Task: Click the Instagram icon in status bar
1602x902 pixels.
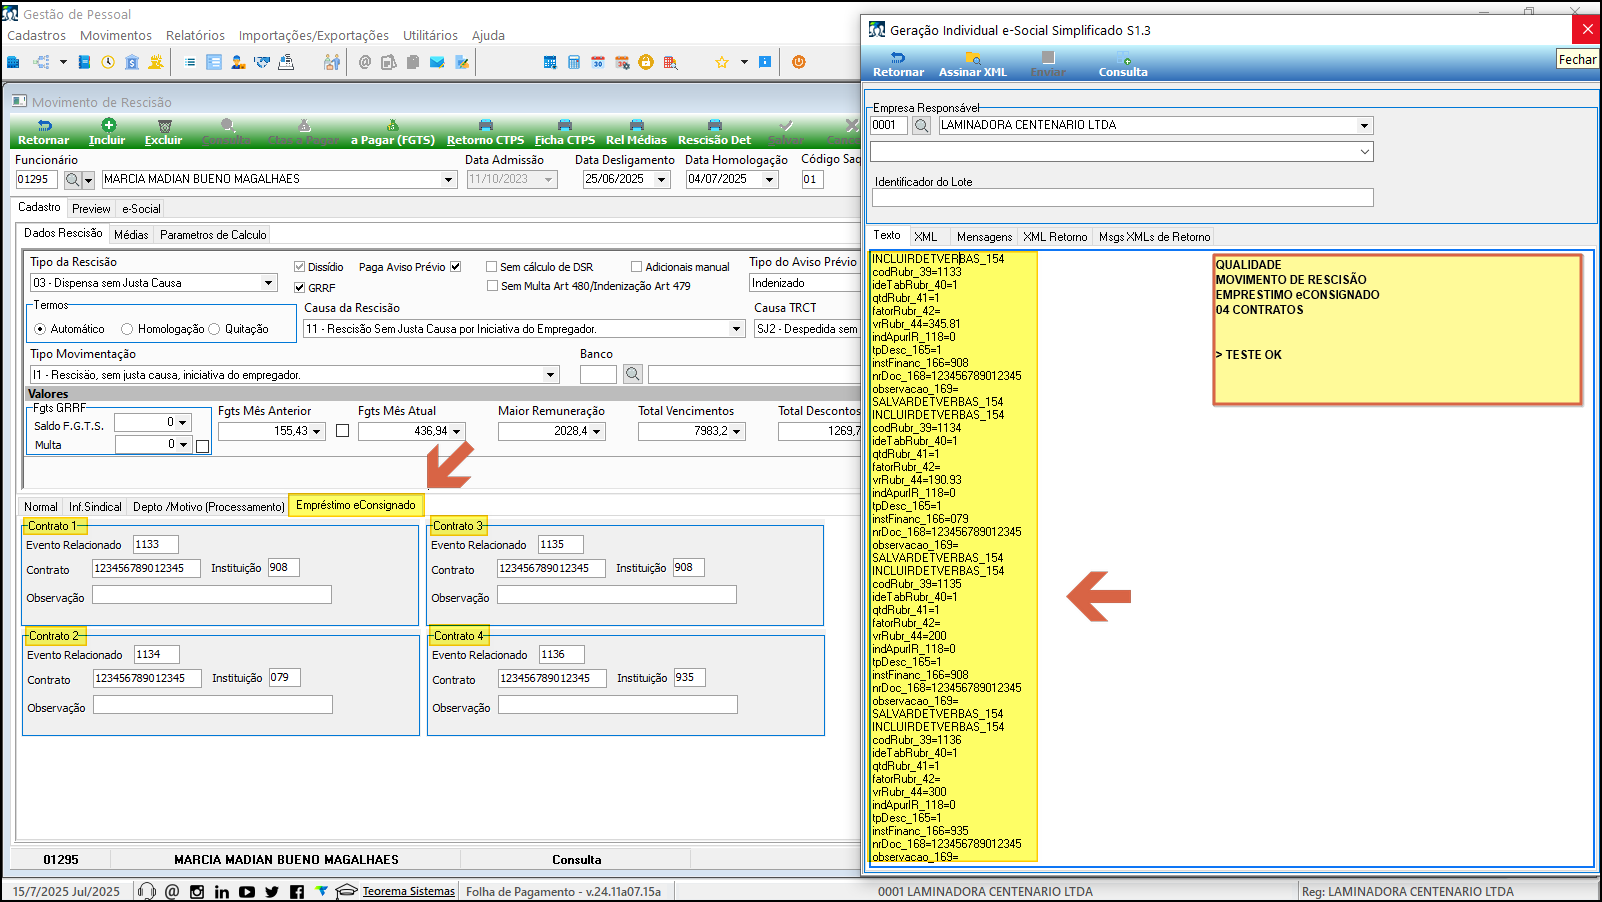Action: click(197, 891)
